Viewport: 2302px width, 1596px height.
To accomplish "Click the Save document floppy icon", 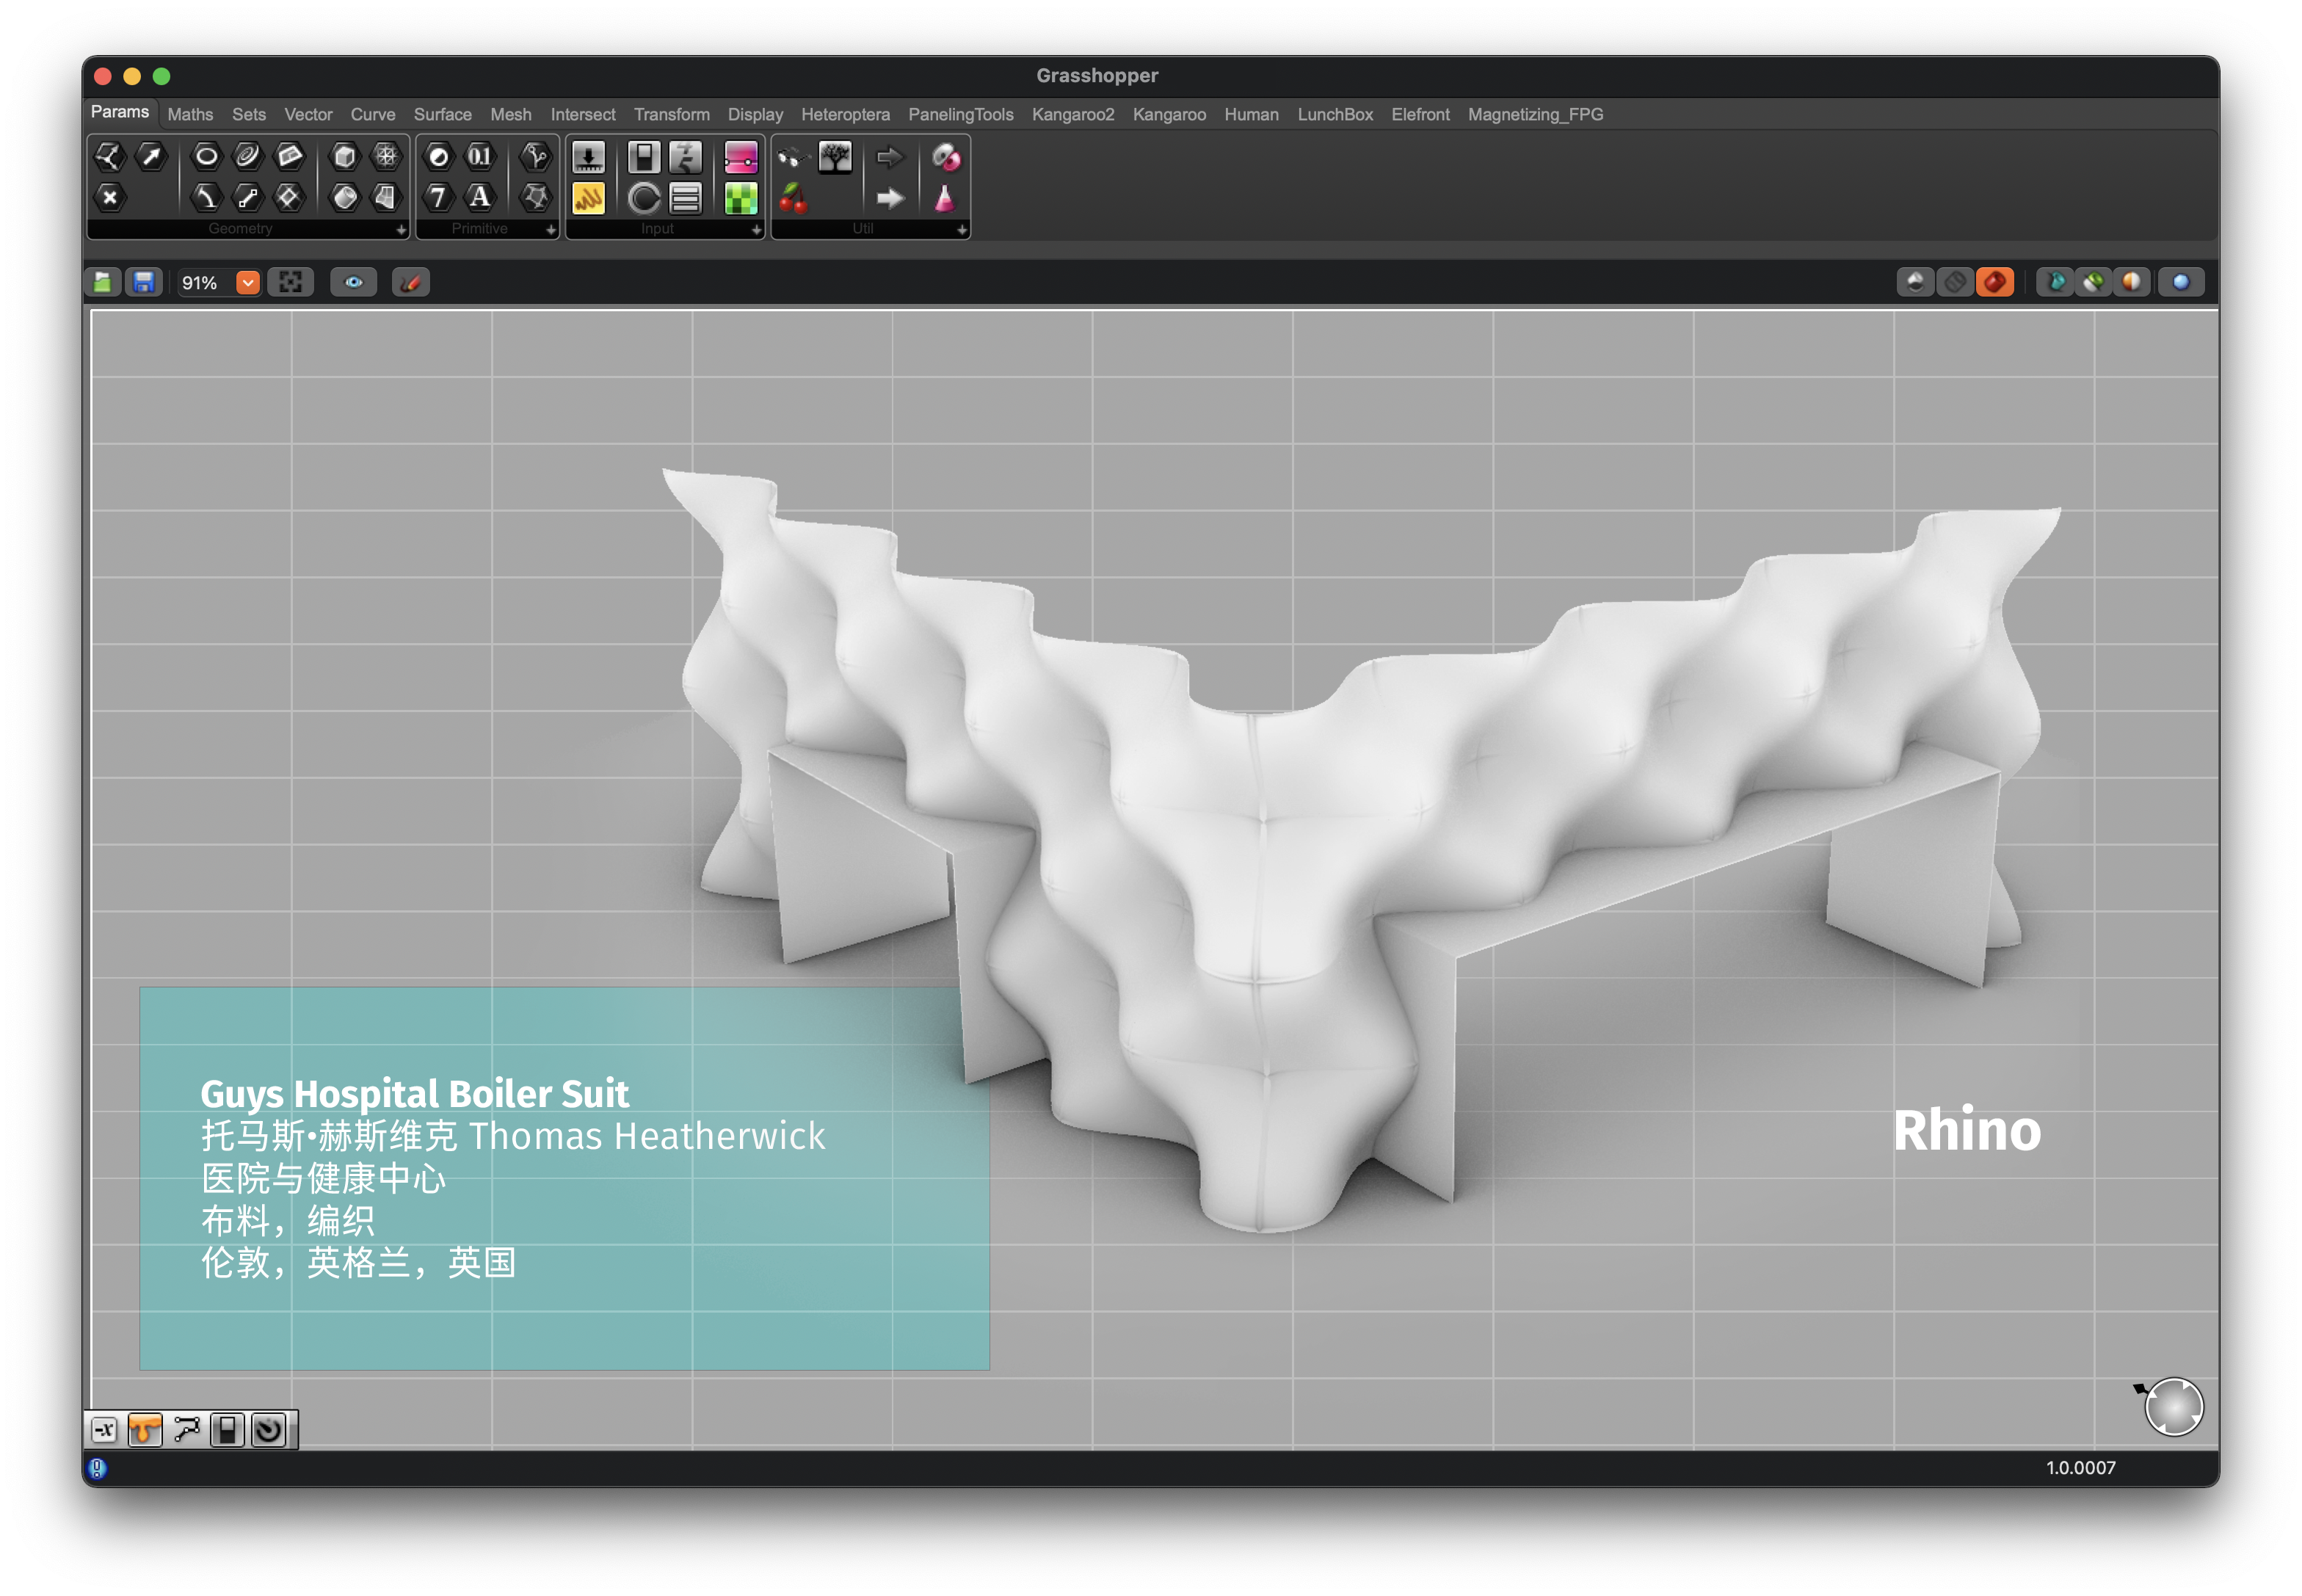I will pyautogui.click(x=144, y=283).
